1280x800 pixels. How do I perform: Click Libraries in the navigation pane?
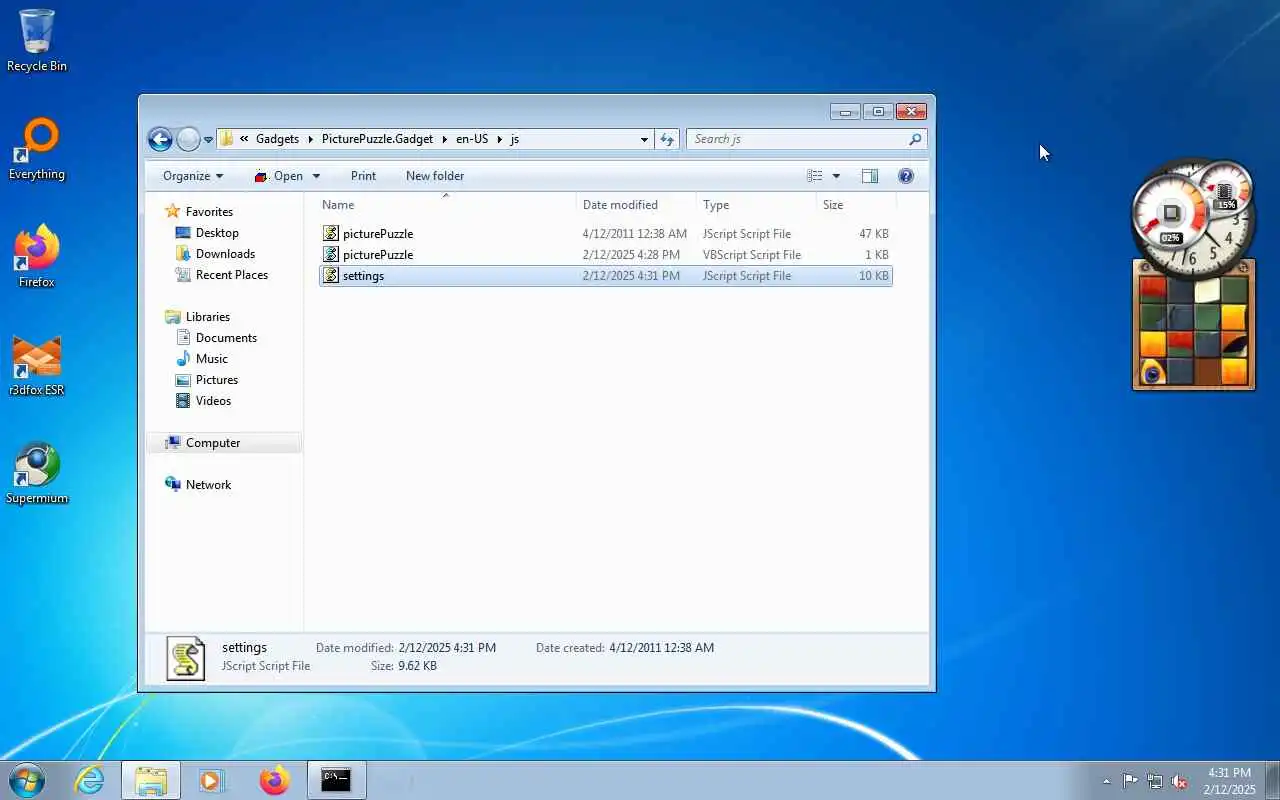point(207,316)
